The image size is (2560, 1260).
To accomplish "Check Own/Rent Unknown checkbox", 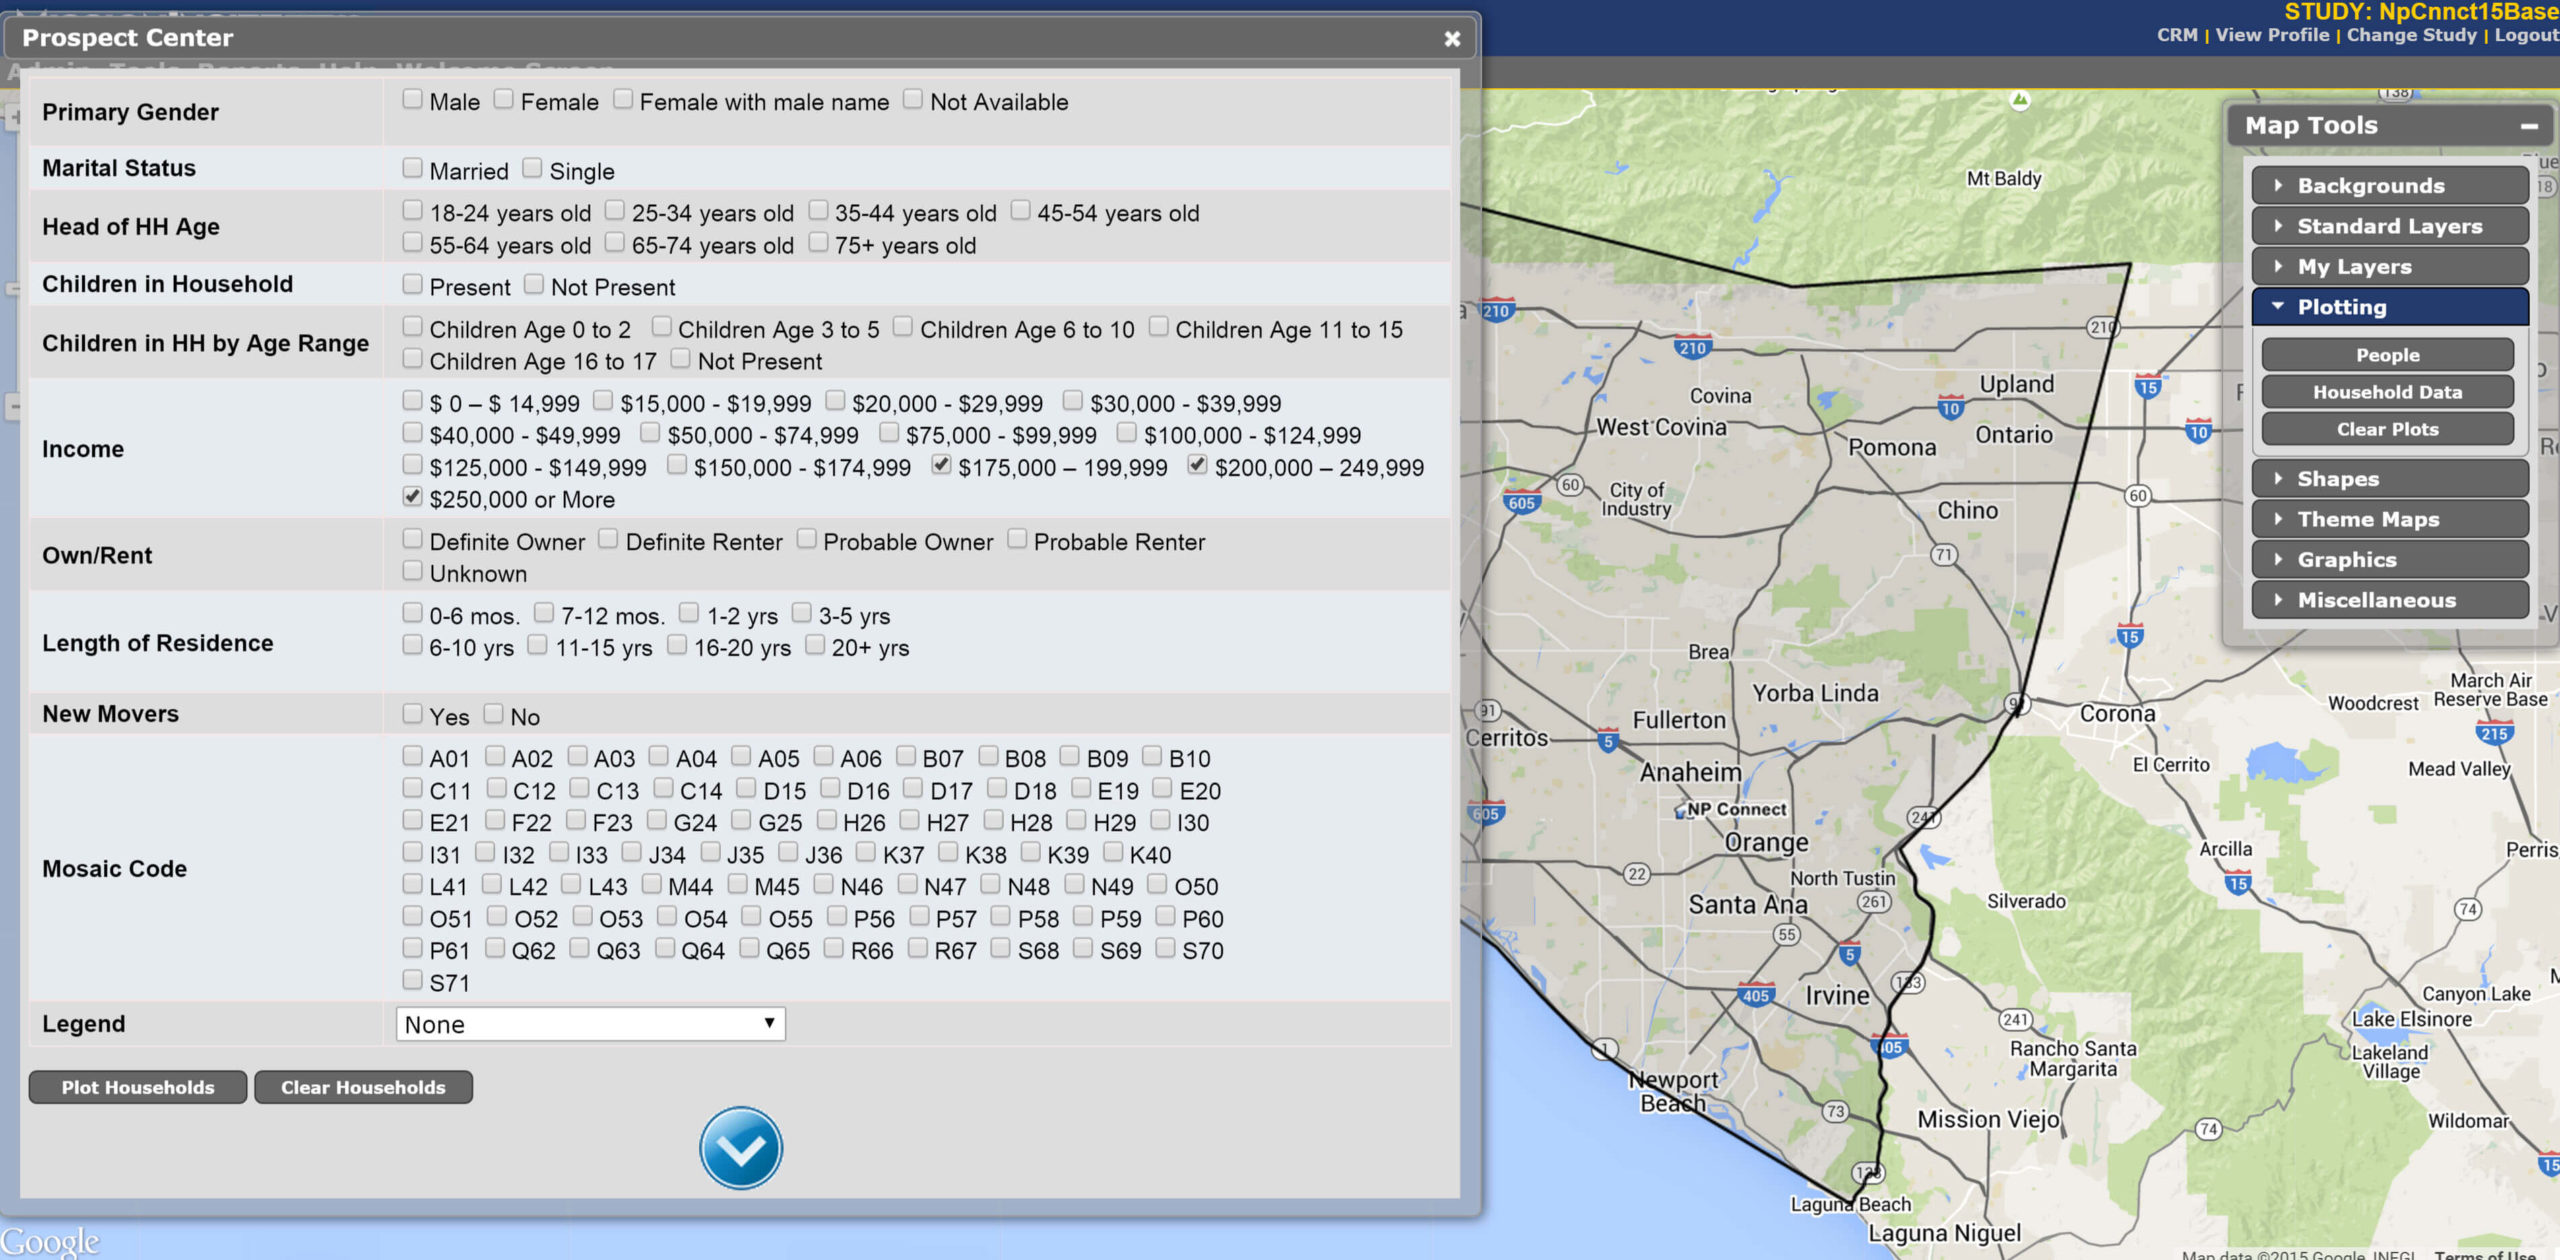I will click(412, 571).
